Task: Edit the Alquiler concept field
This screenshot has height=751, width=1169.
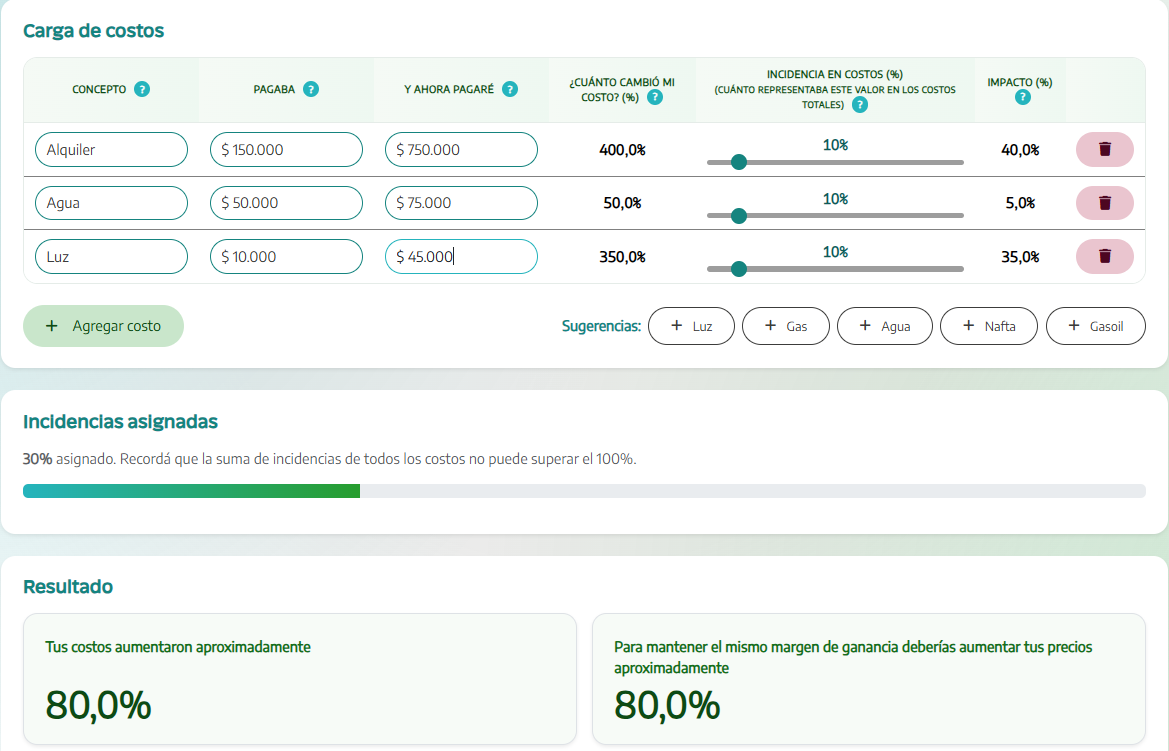Action: point(111,150)
